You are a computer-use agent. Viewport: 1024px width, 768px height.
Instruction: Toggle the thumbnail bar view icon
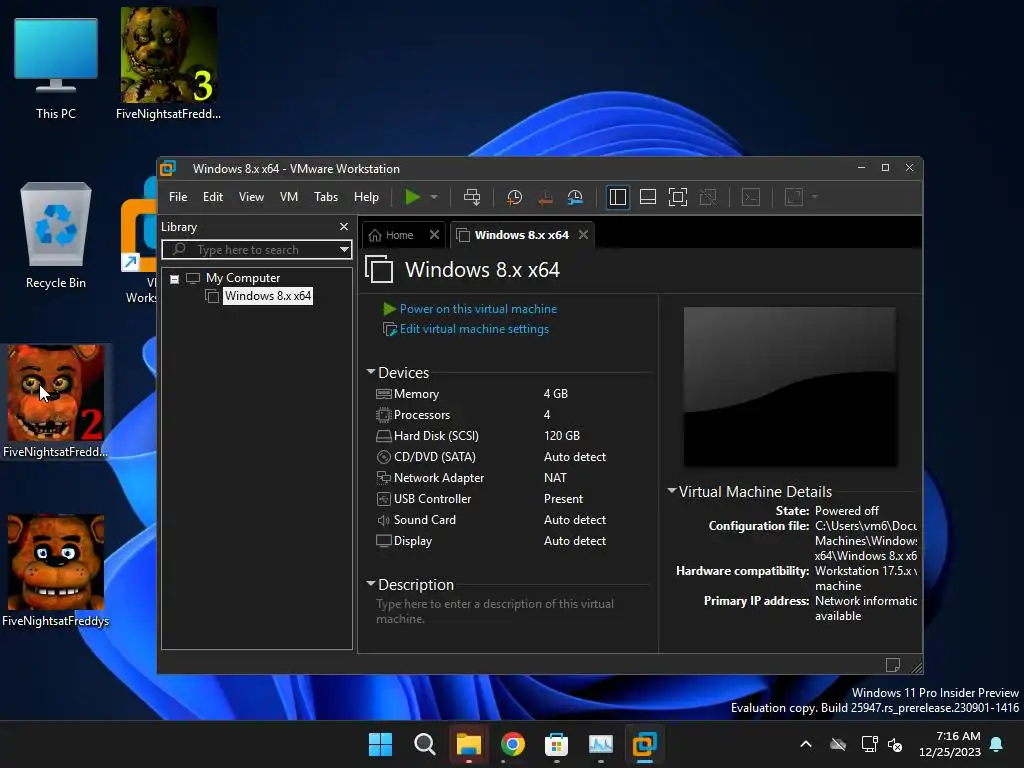(648, 197)
